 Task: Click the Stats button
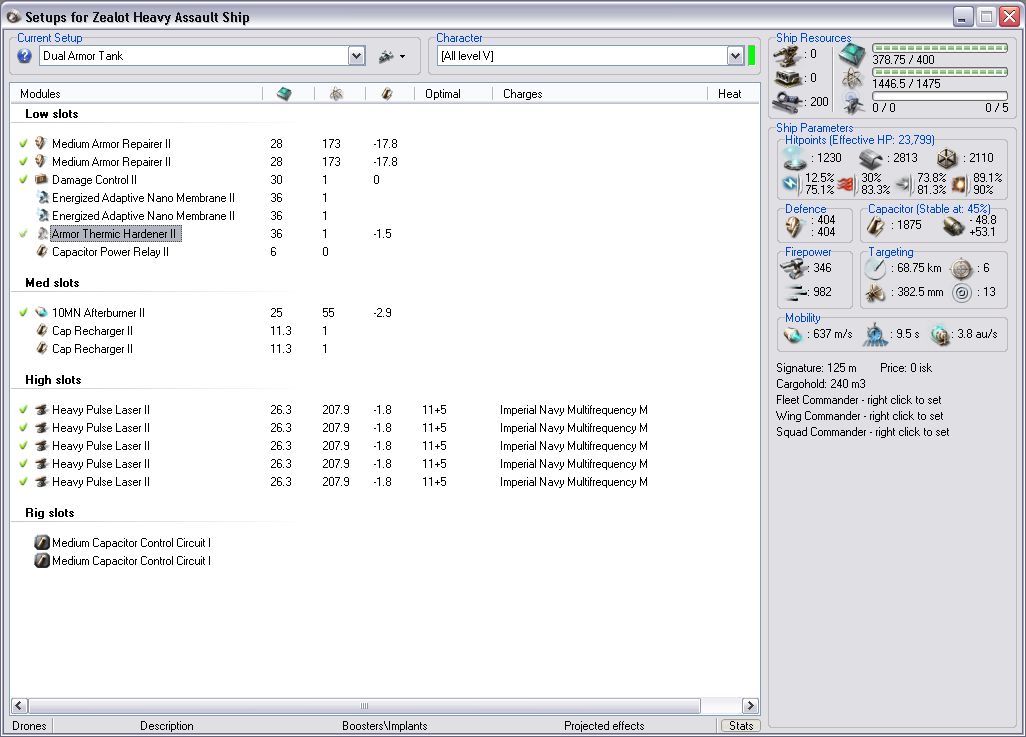tap(740, 726)
